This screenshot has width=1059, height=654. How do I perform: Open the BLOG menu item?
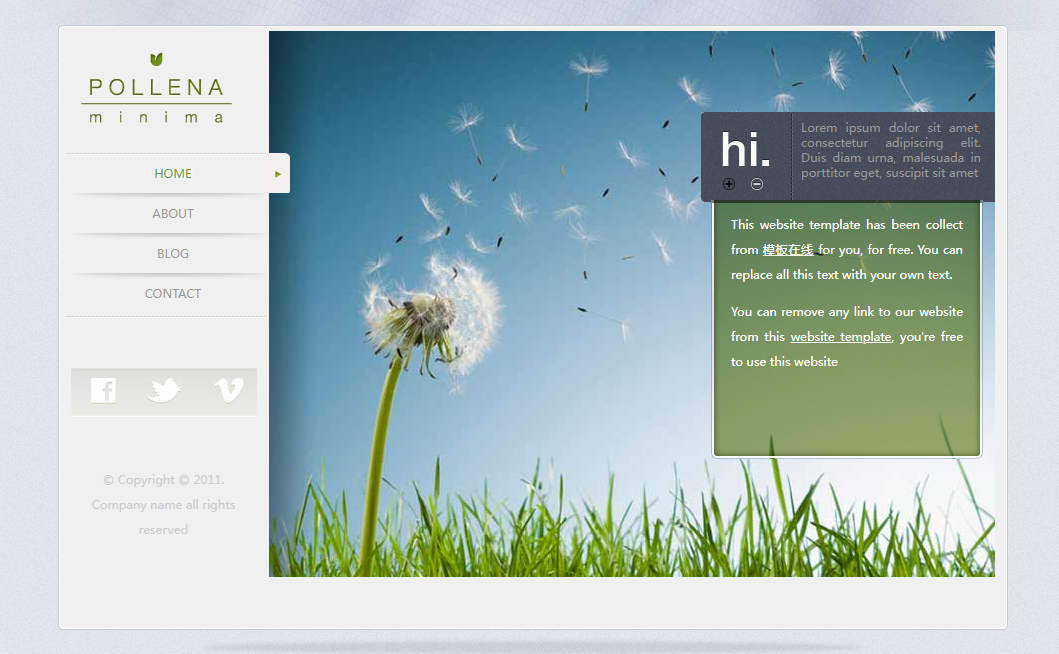click(172, 254)
